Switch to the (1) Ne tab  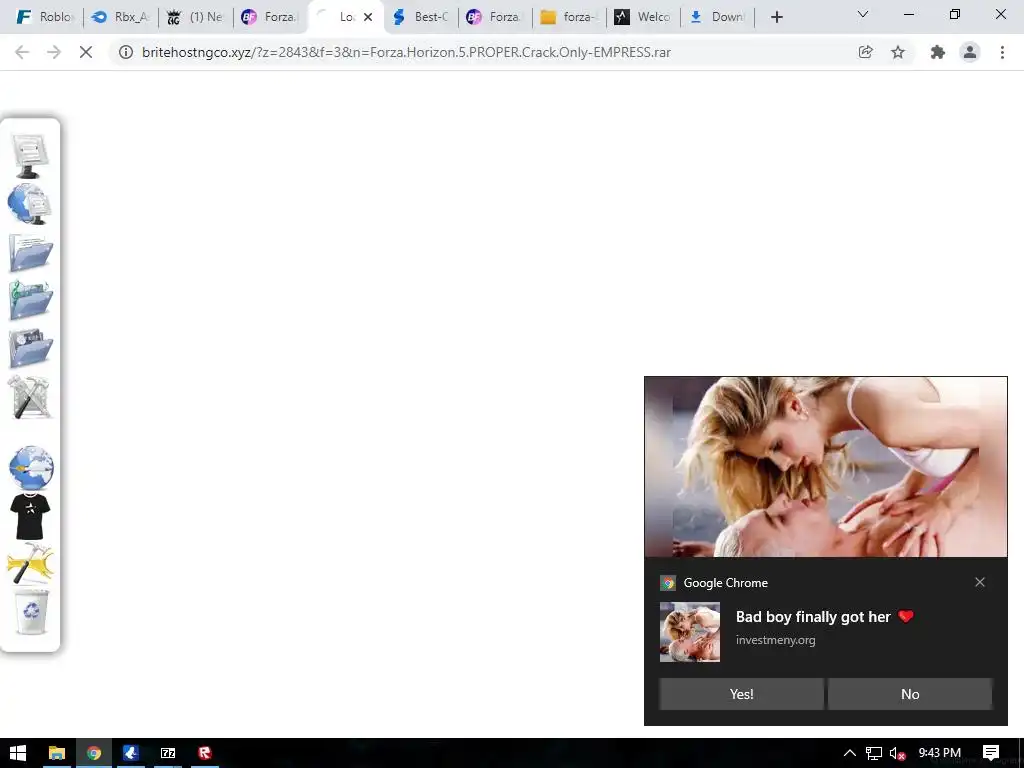(x=196, y=17)
